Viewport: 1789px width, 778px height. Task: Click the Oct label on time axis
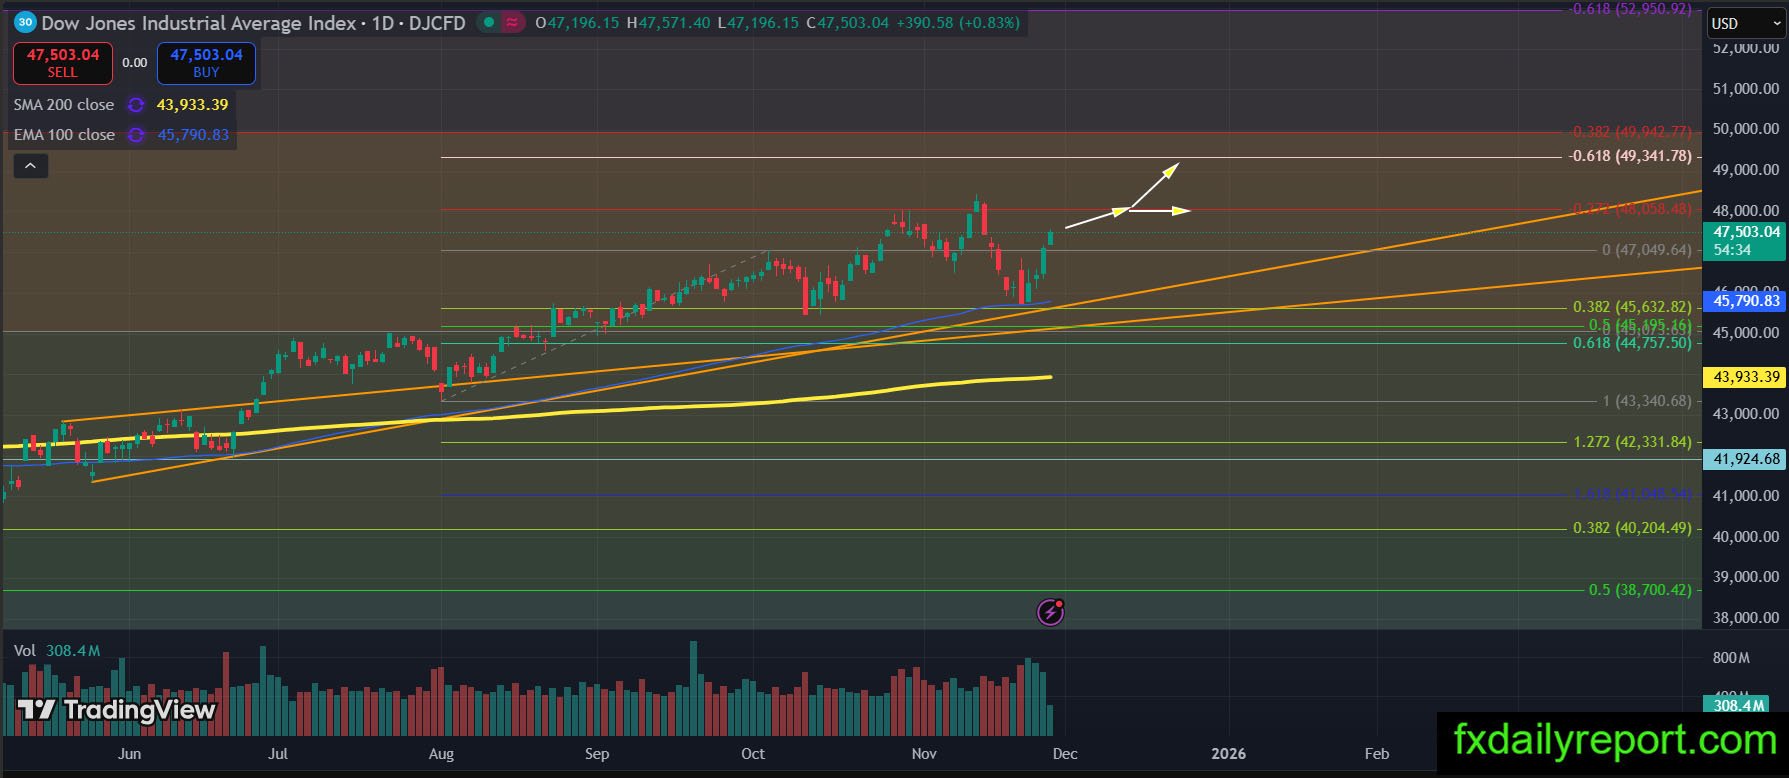(753, 754)
